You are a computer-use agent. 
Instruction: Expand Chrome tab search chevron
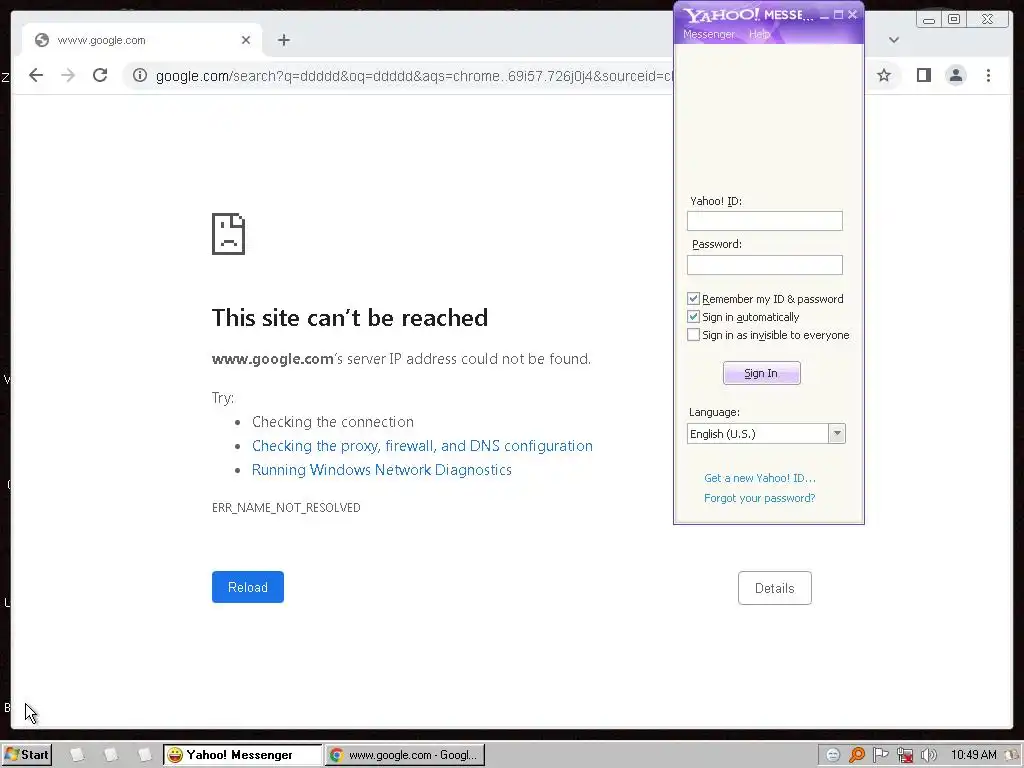tap(894, 40)
